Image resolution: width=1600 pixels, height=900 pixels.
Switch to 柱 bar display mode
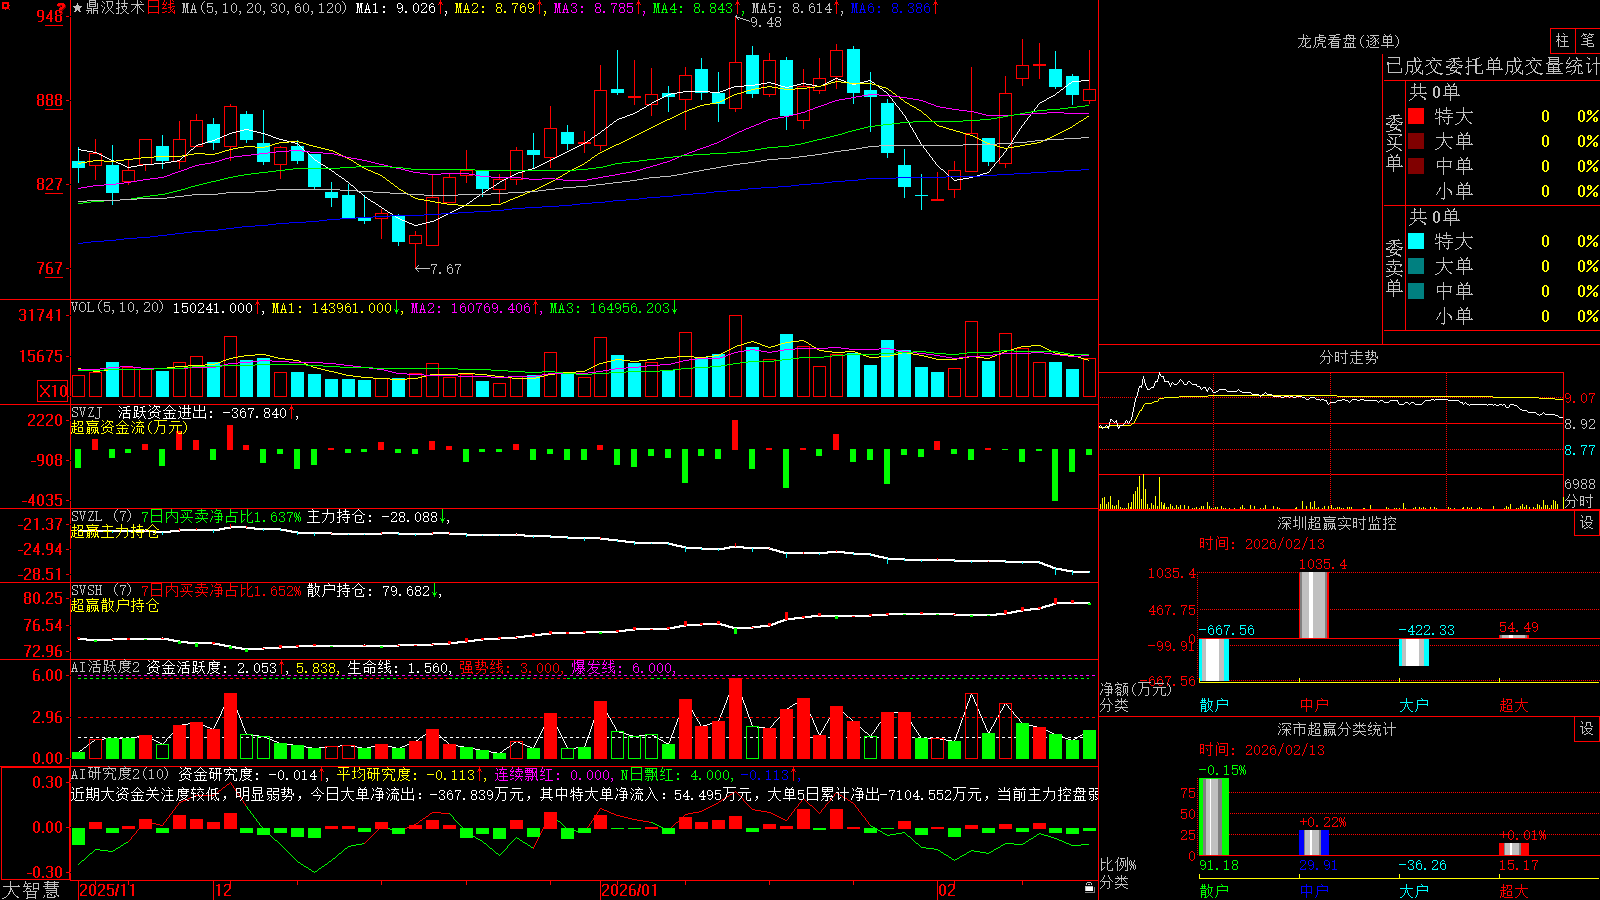pyautogui.click(x=1562, y=40)
